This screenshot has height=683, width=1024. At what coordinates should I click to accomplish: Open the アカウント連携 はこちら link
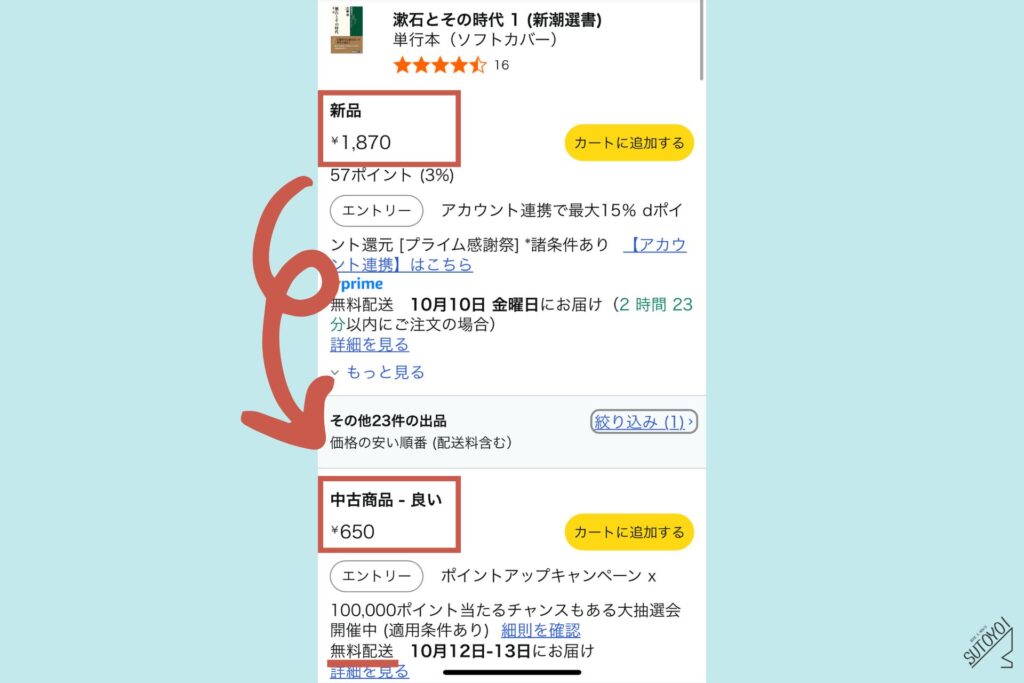pyautogui.click(x=509, y=255)
